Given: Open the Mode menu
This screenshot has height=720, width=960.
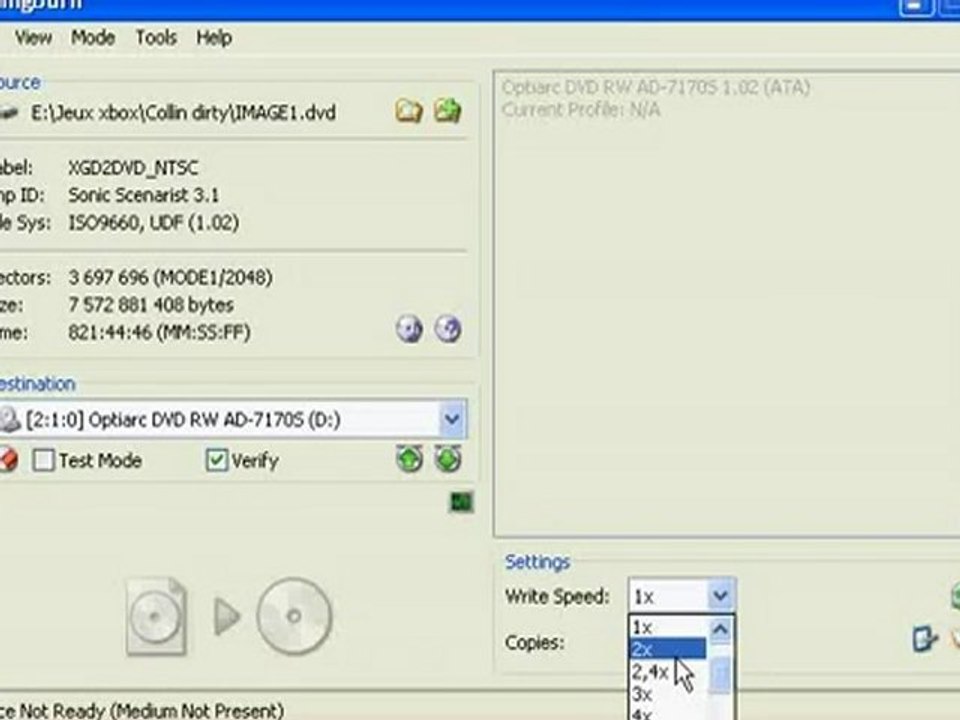Looking at the screenshot, I should click(93, 38).
